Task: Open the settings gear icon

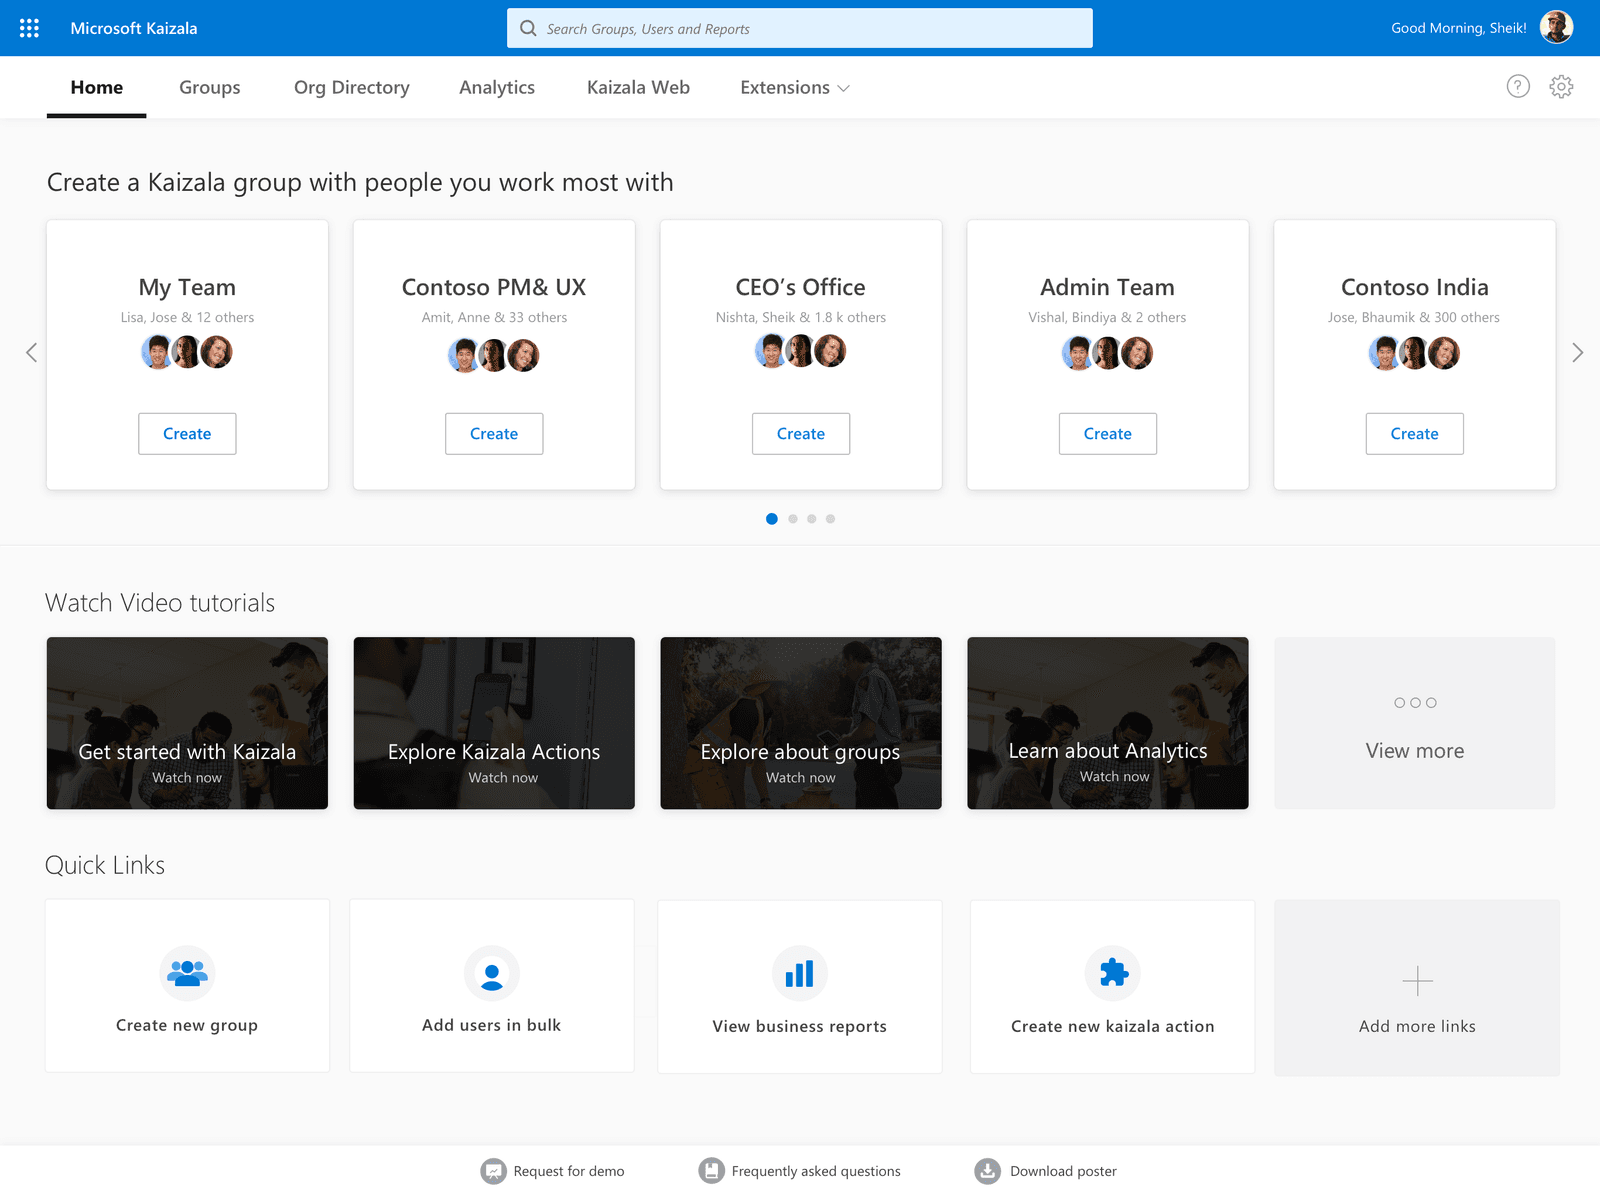Action: click(1561, 87)
